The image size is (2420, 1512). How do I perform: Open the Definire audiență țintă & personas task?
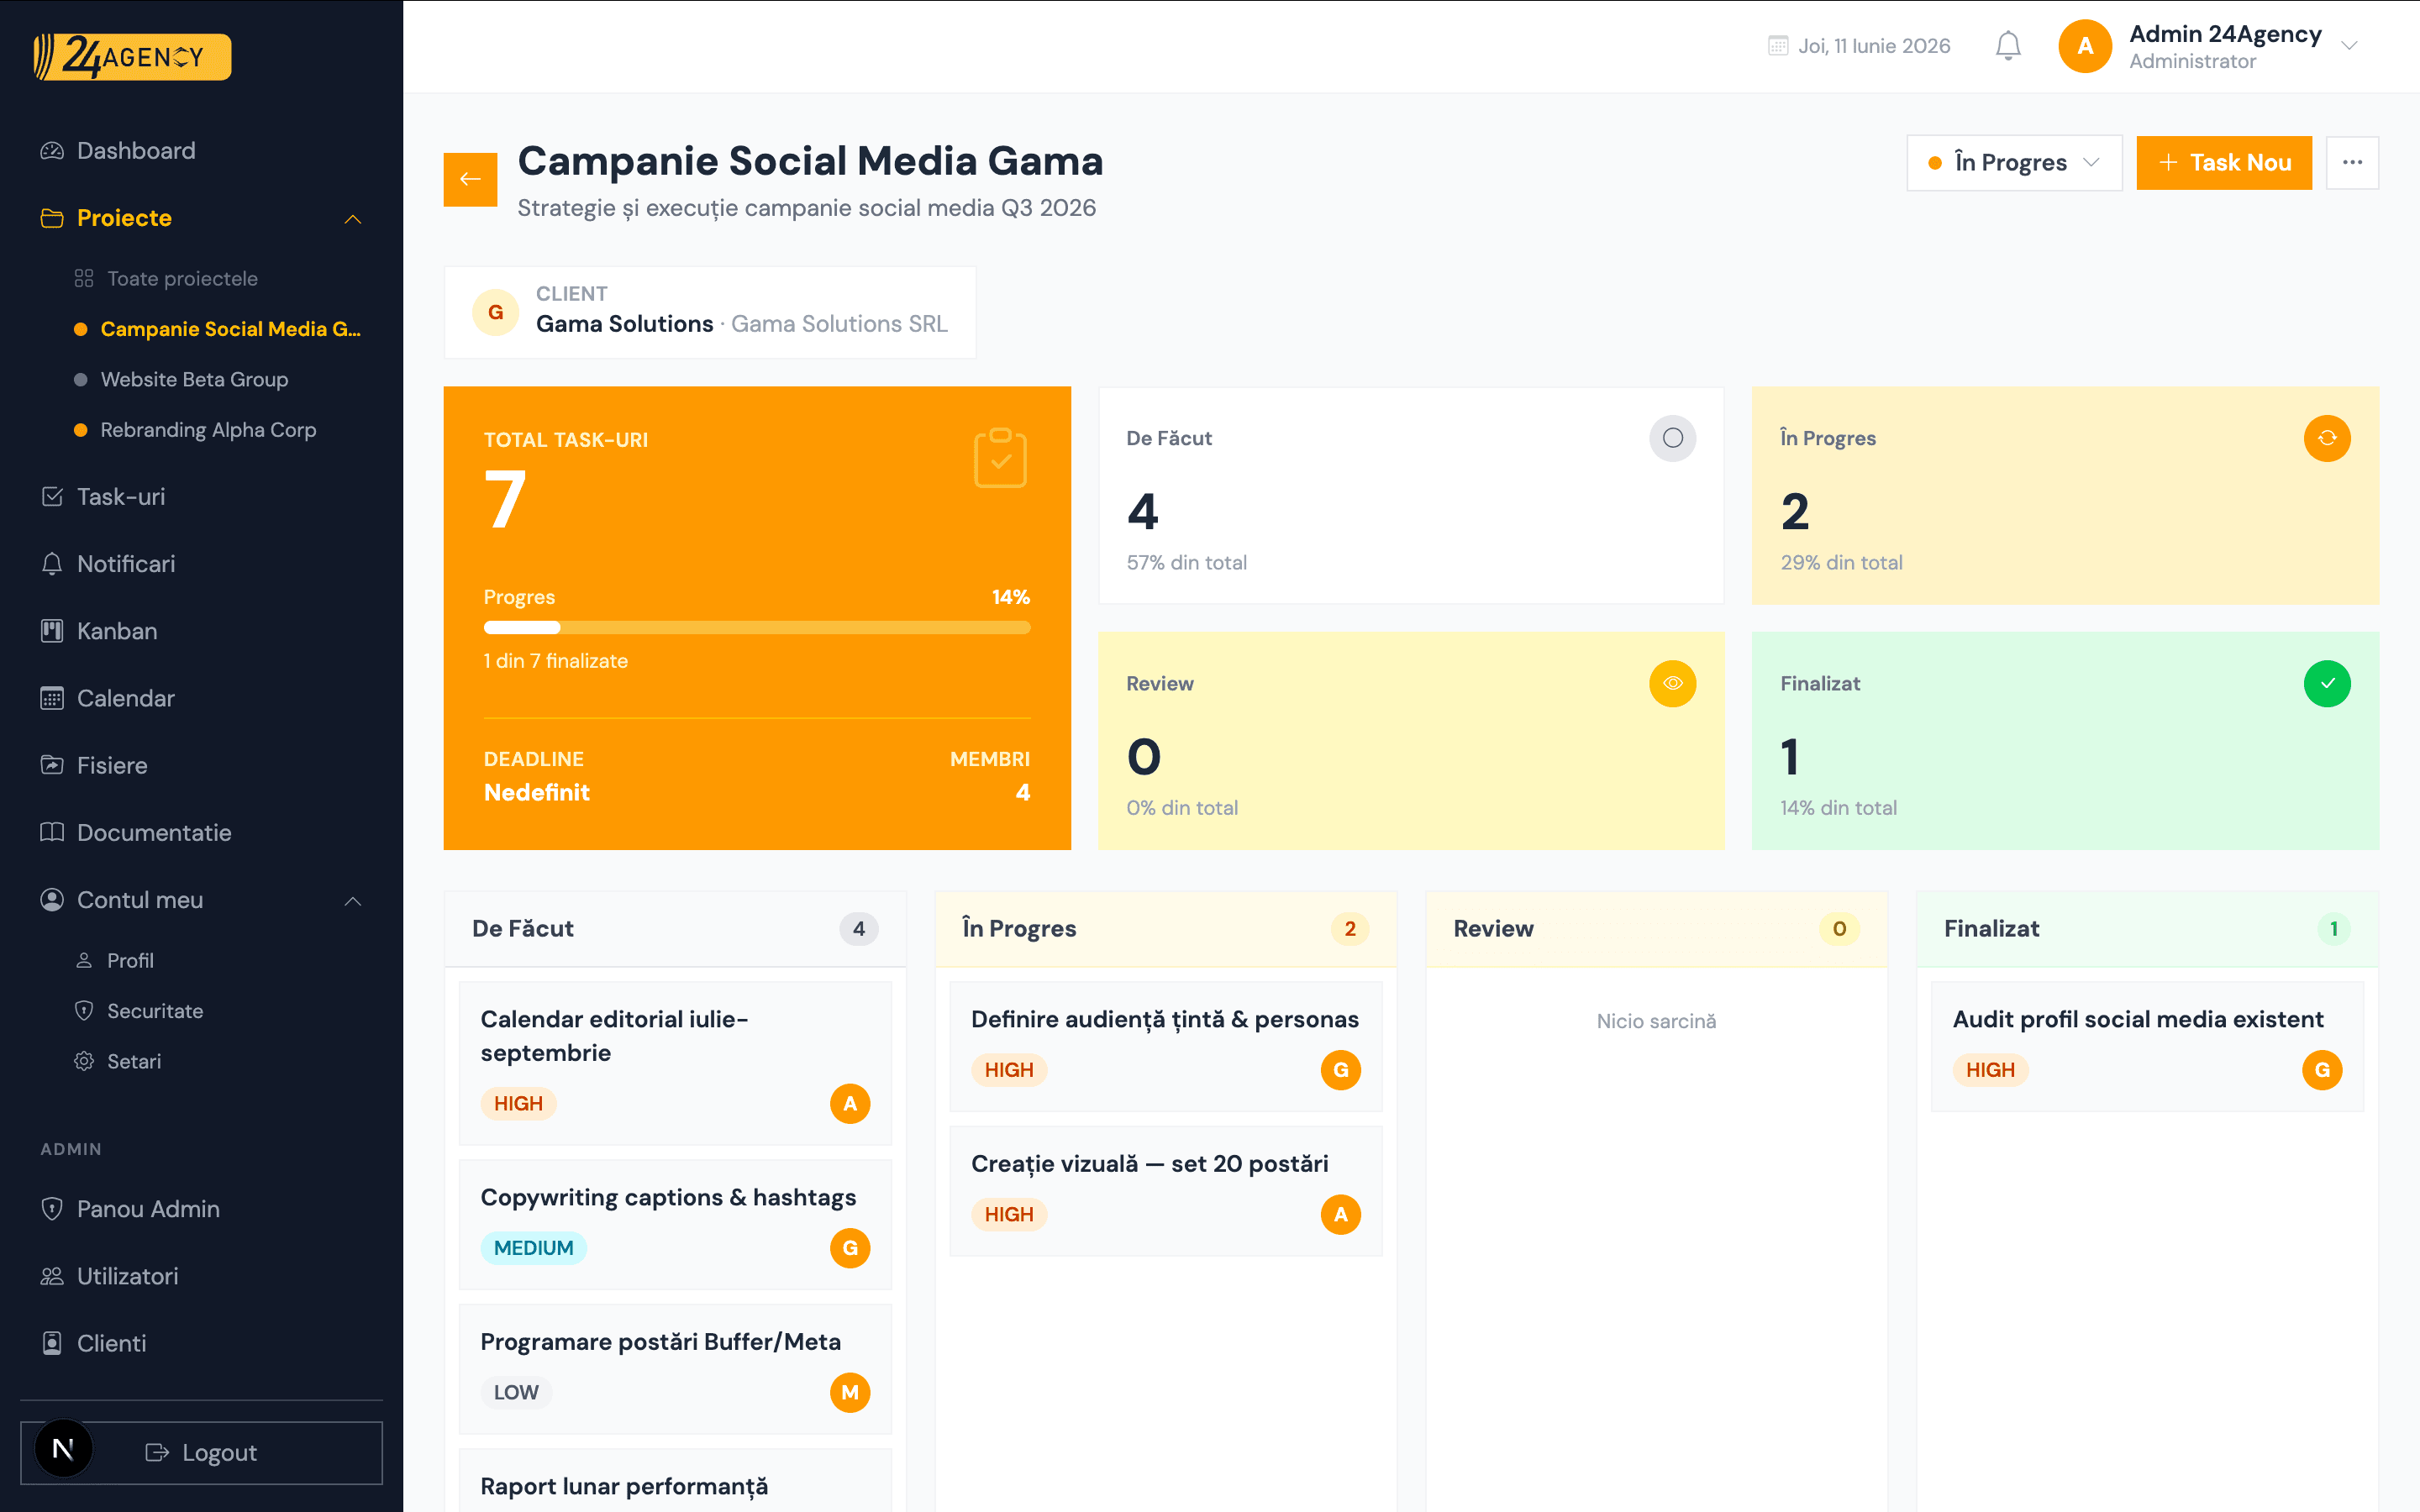click(x=1166, y=1046)
